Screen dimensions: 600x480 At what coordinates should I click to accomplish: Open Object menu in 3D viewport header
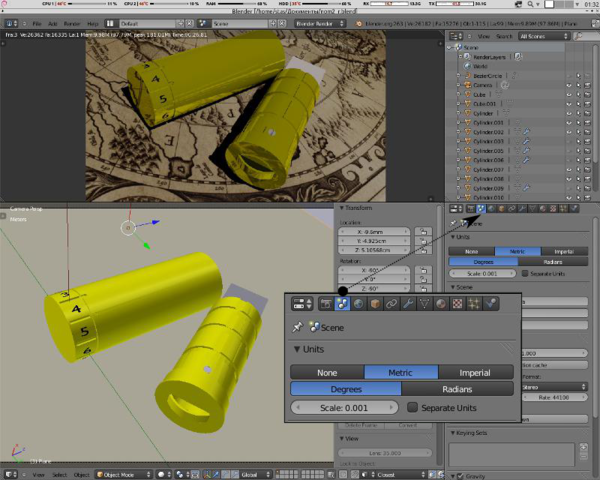pyautogui.click(x=82, y=475)
